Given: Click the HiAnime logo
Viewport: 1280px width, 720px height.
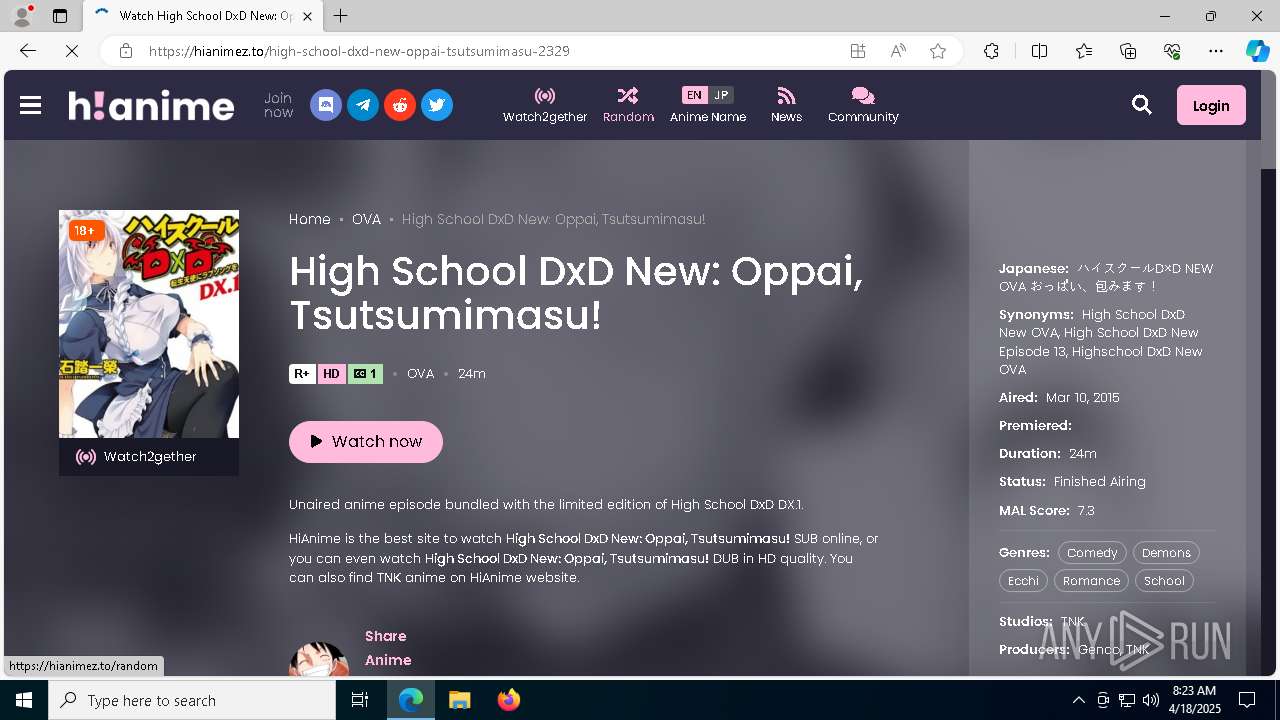Looking at the screenshot, I should pyautogui.click(x=151, y=105).
